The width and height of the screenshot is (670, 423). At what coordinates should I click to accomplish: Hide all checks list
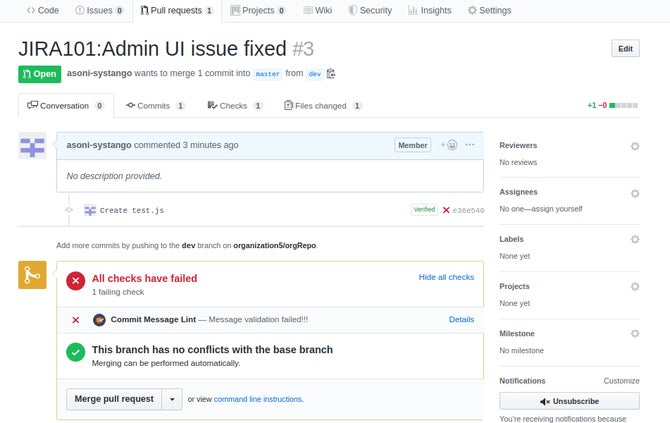[x=446, y=277]
